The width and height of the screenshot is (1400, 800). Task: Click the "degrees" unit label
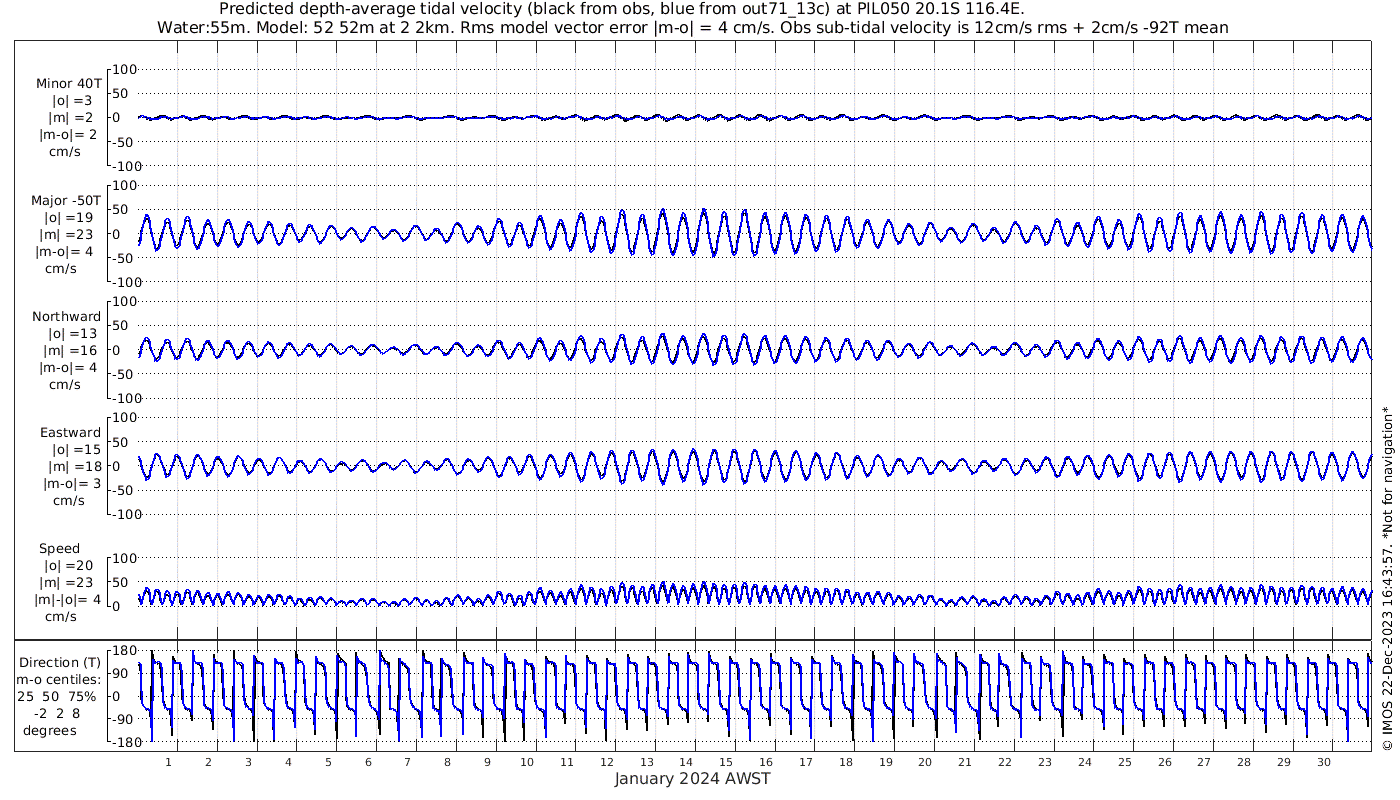[52, 731]
